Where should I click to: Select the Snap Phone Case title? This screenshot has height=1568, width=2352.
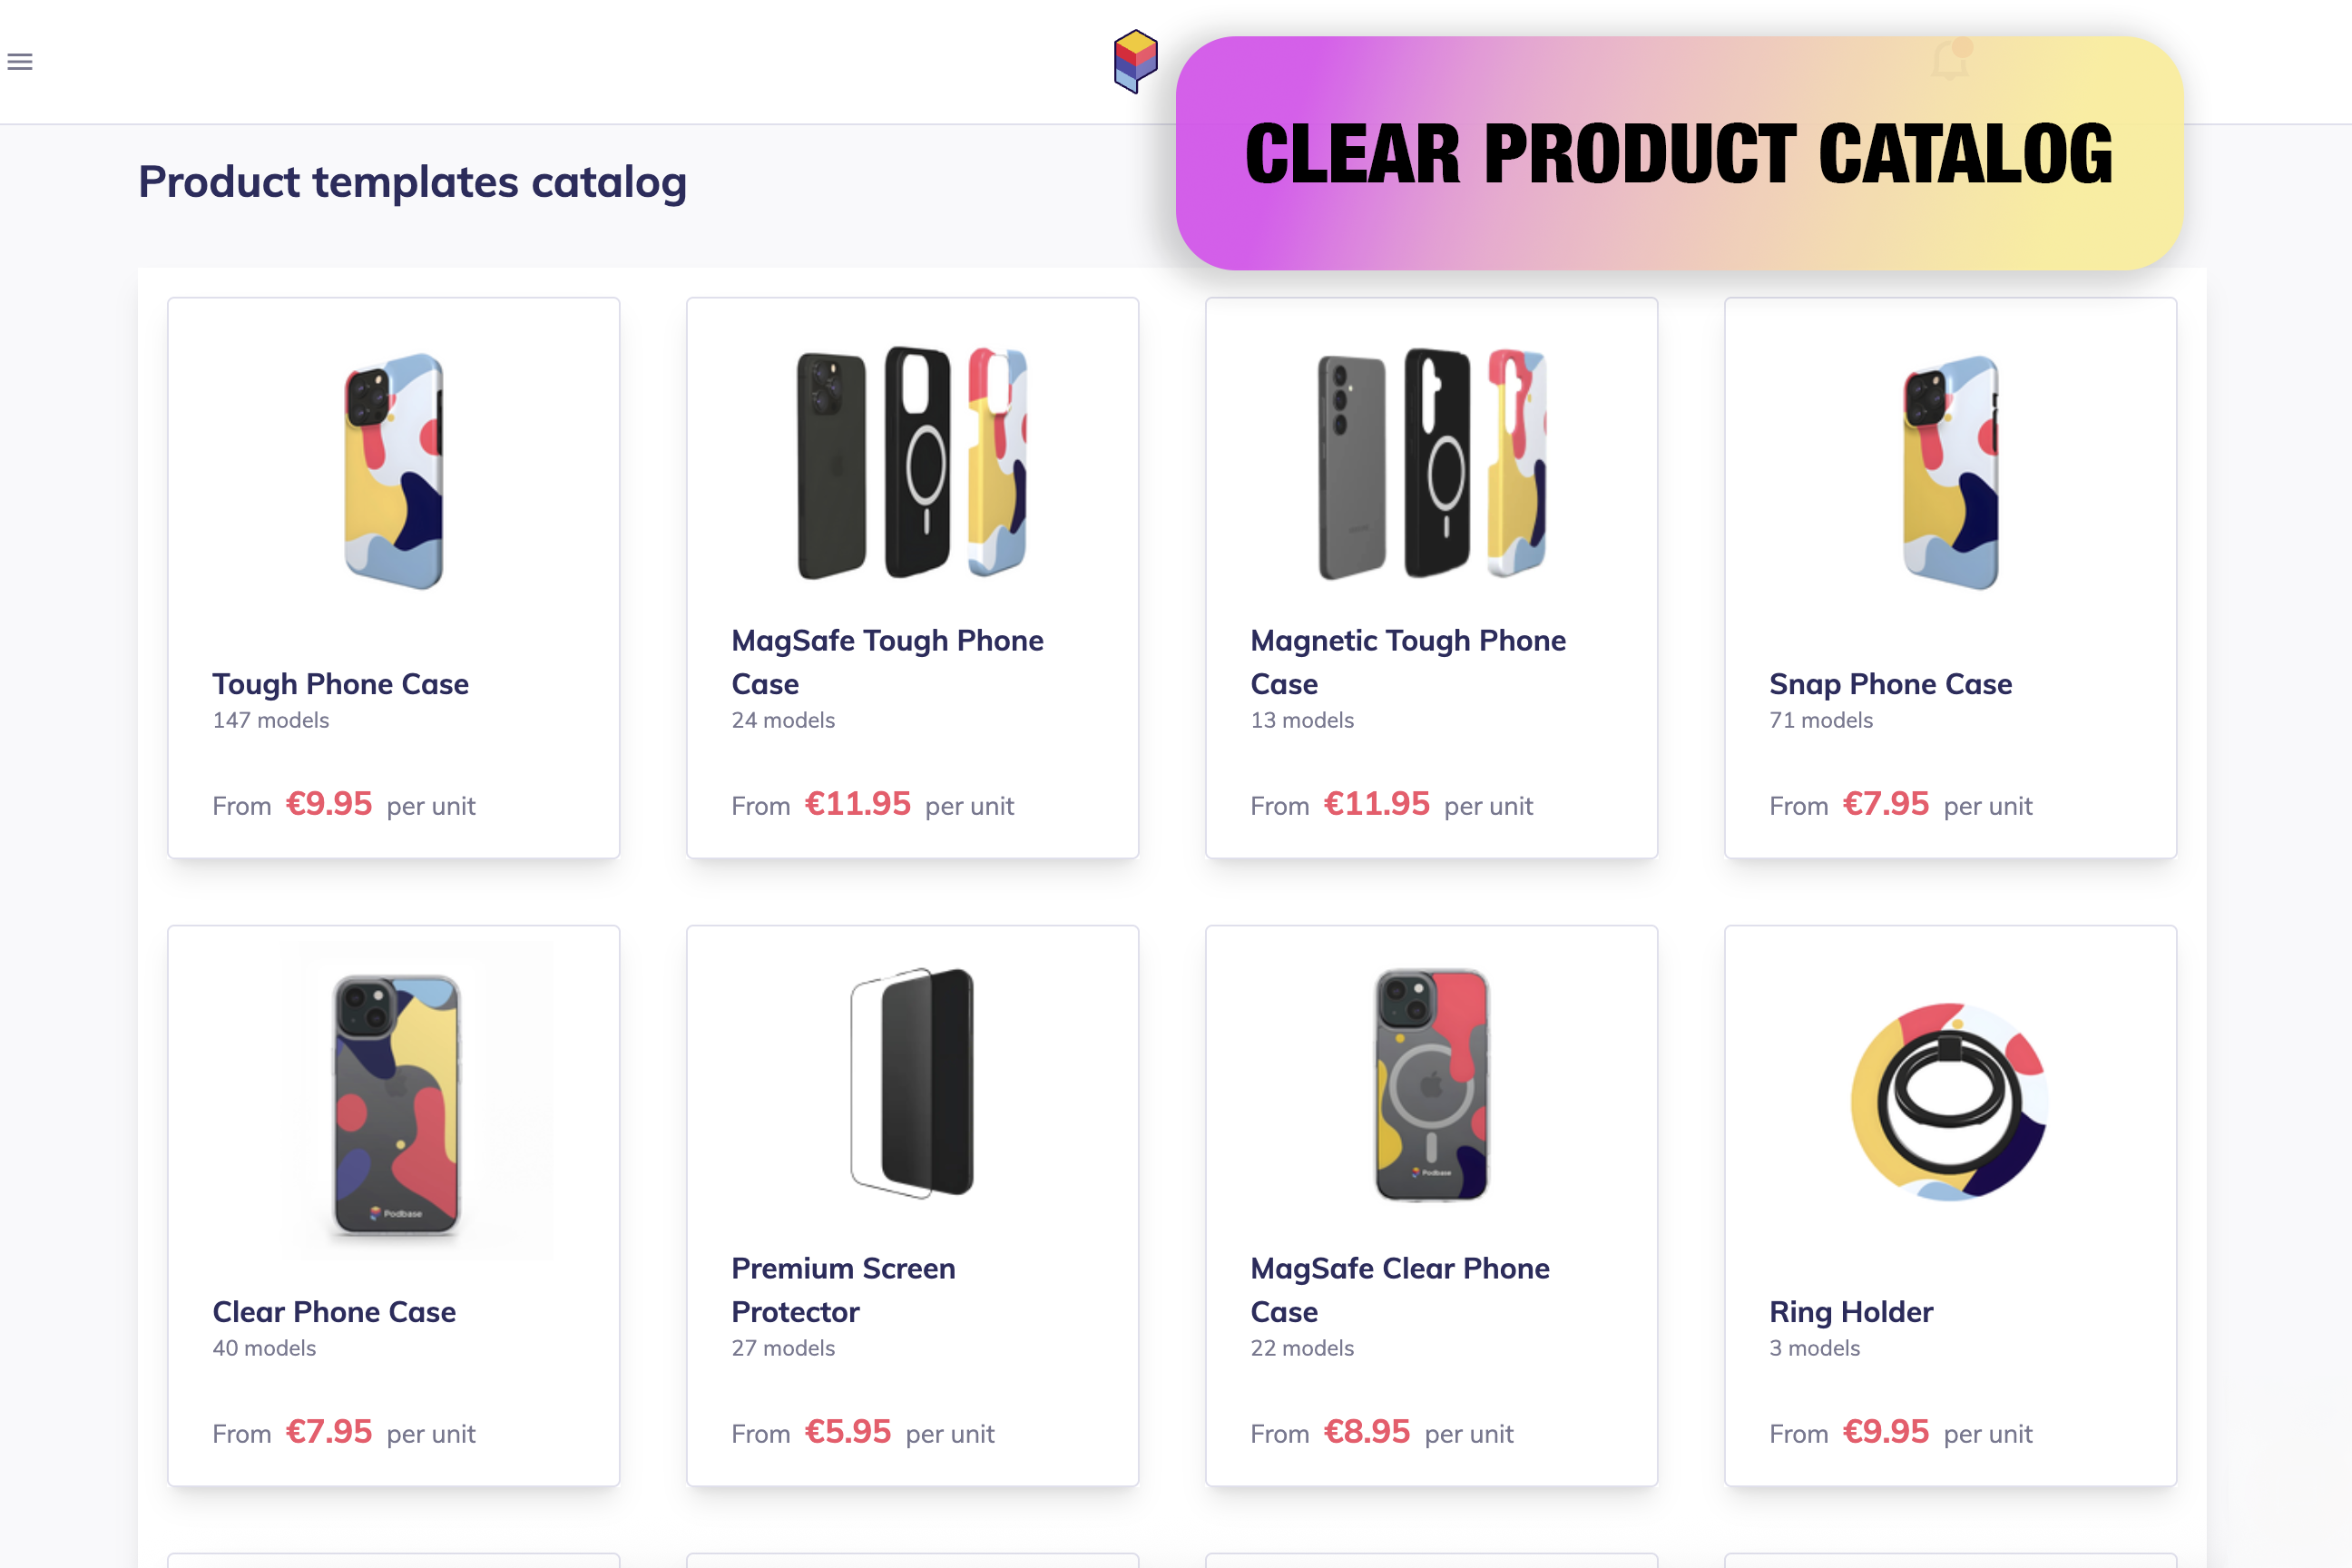(x=1890, y=684)
